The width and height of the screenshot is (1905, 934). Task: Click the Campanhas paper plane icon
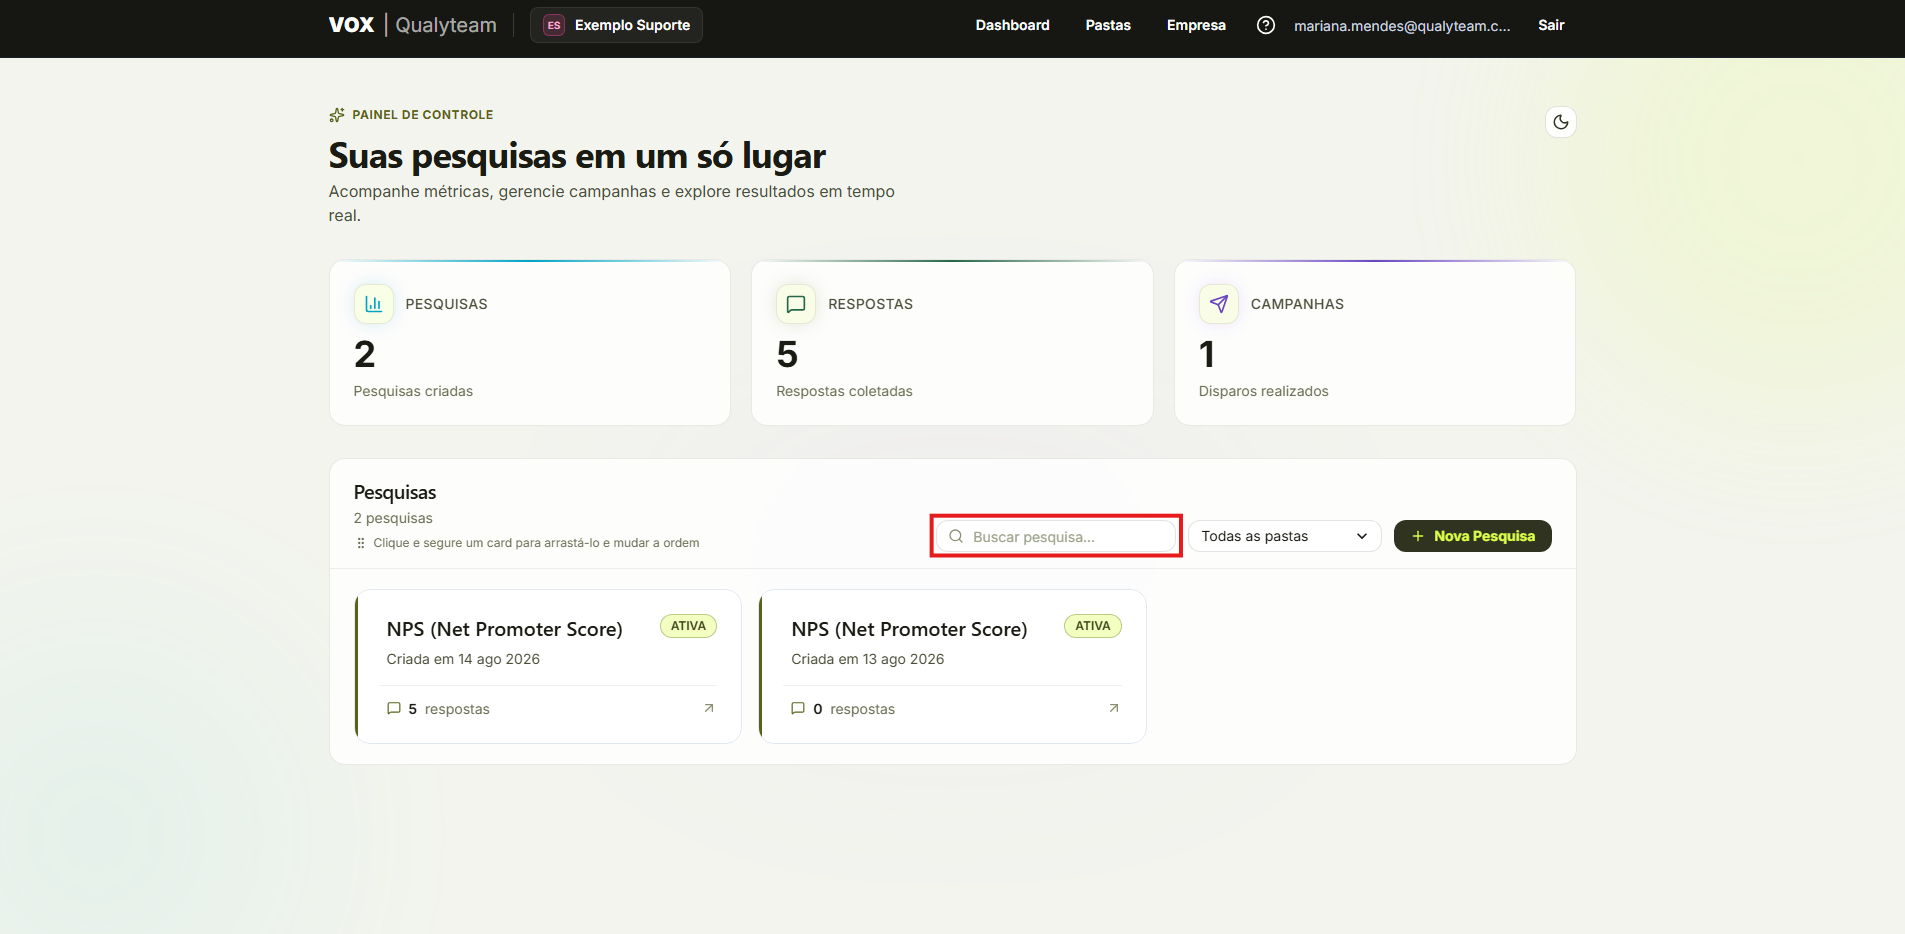tap(1218, 304)
